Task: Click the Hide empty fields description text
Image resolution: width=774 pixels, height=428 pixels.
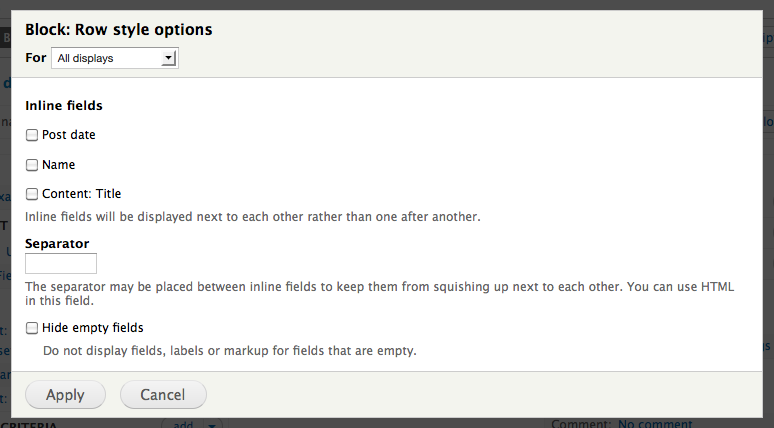Action: (229, 351)
